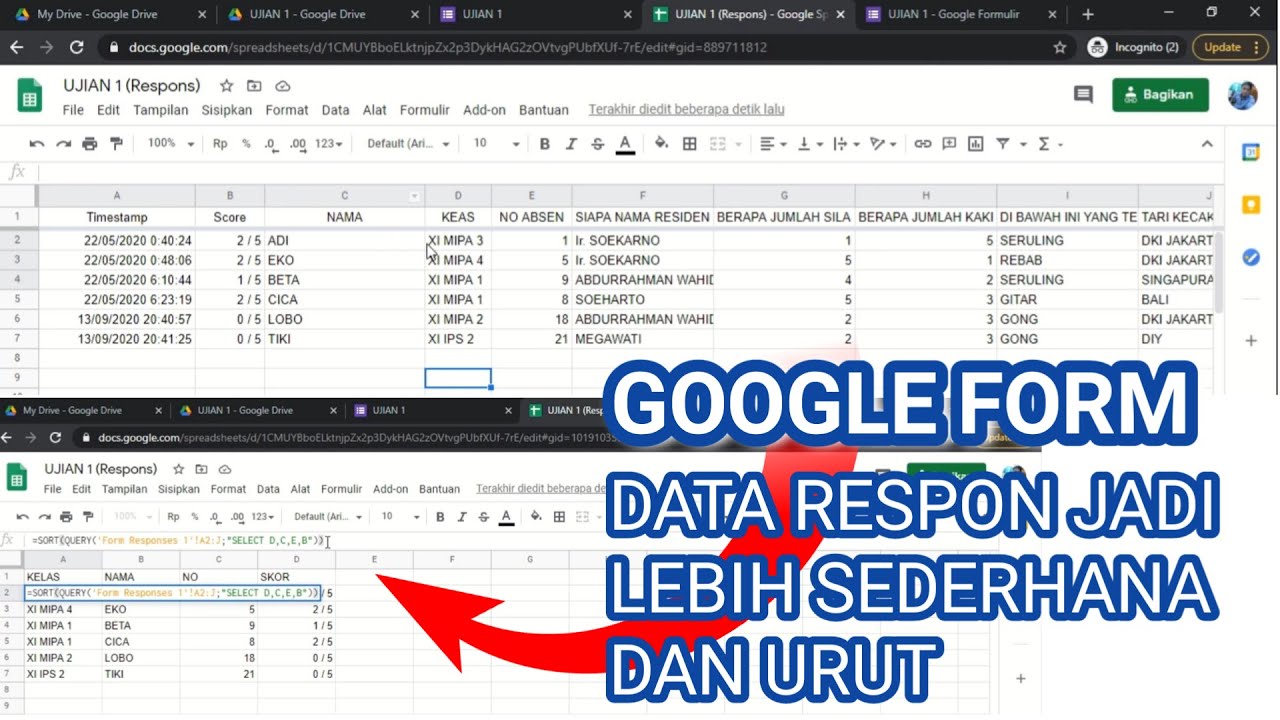Screen dimensions: 1280x720
Task: Open text rotation dropdown in upper toolbar
Action: (882, 144)
